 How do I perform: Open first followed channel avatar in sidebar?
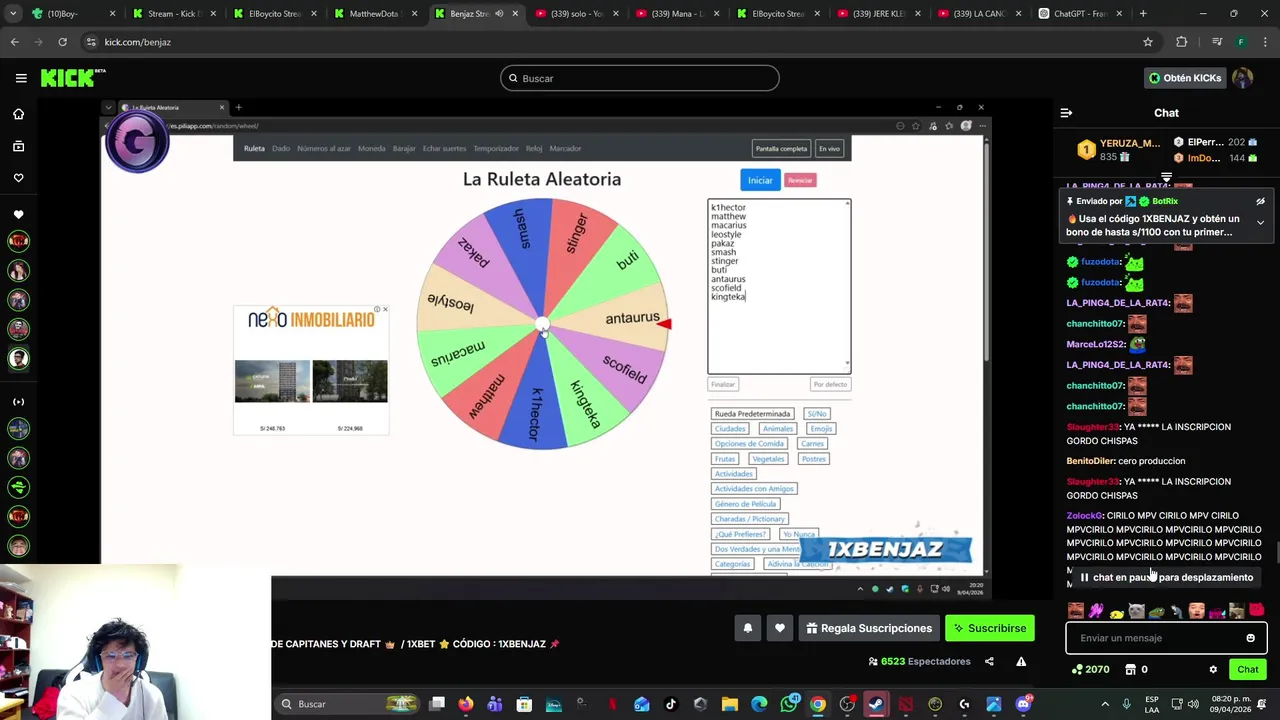(x=18, y=241)
